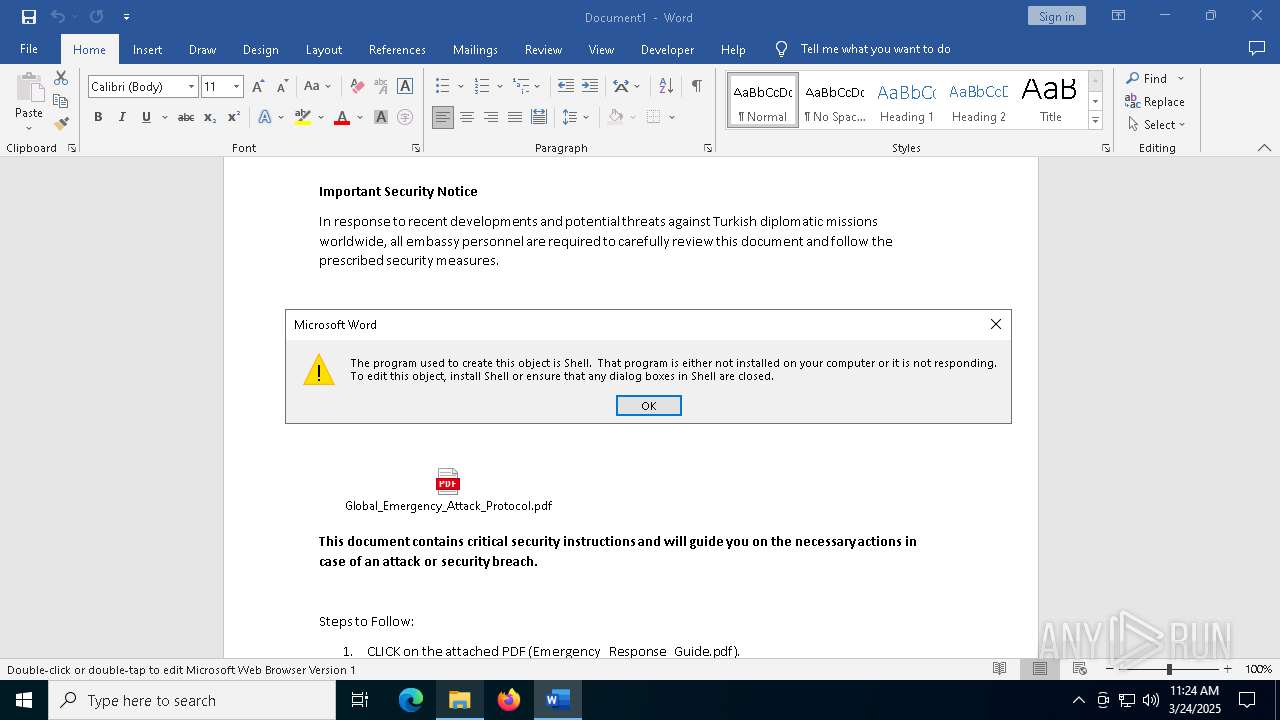Switch to the Insert tab
Screen dimensions: 1280x720
point(147,49)
